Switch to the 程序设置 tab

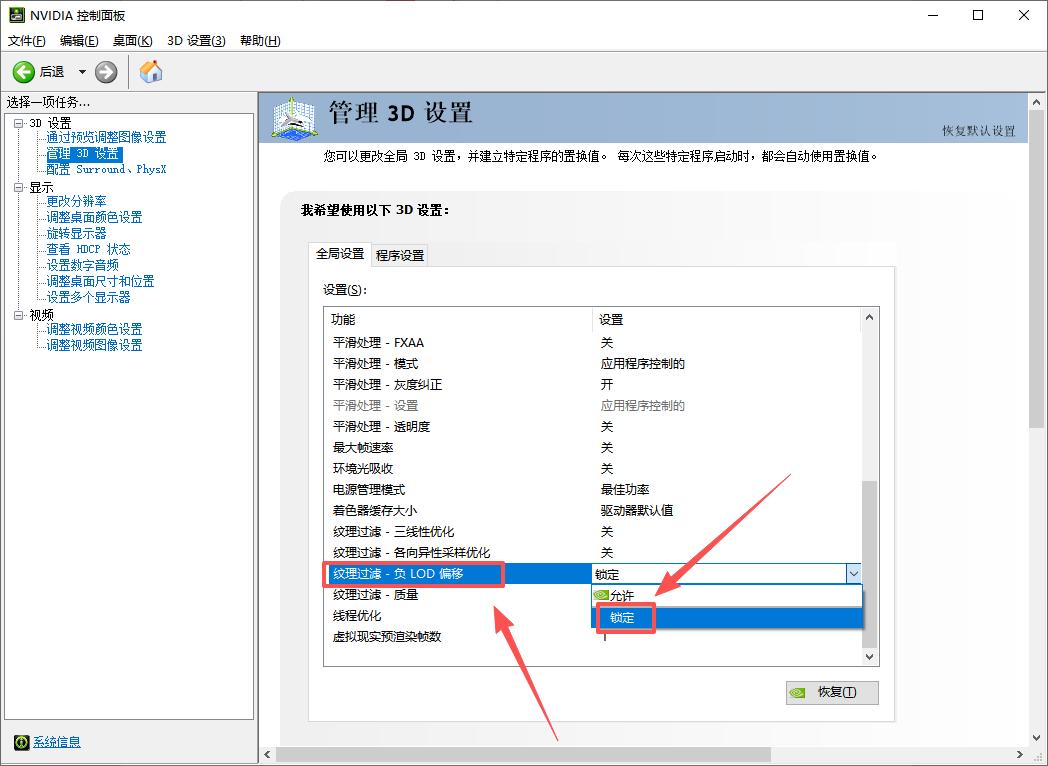[400, 255]
